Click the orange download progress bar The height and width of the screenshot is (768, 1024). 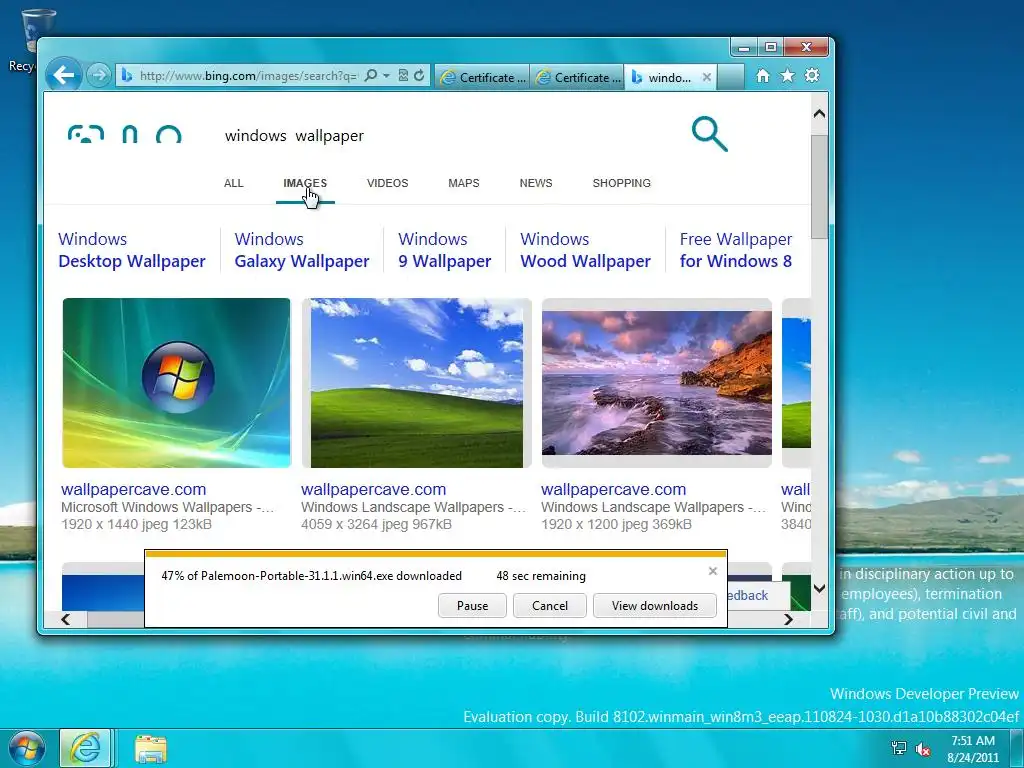[436, 554]
